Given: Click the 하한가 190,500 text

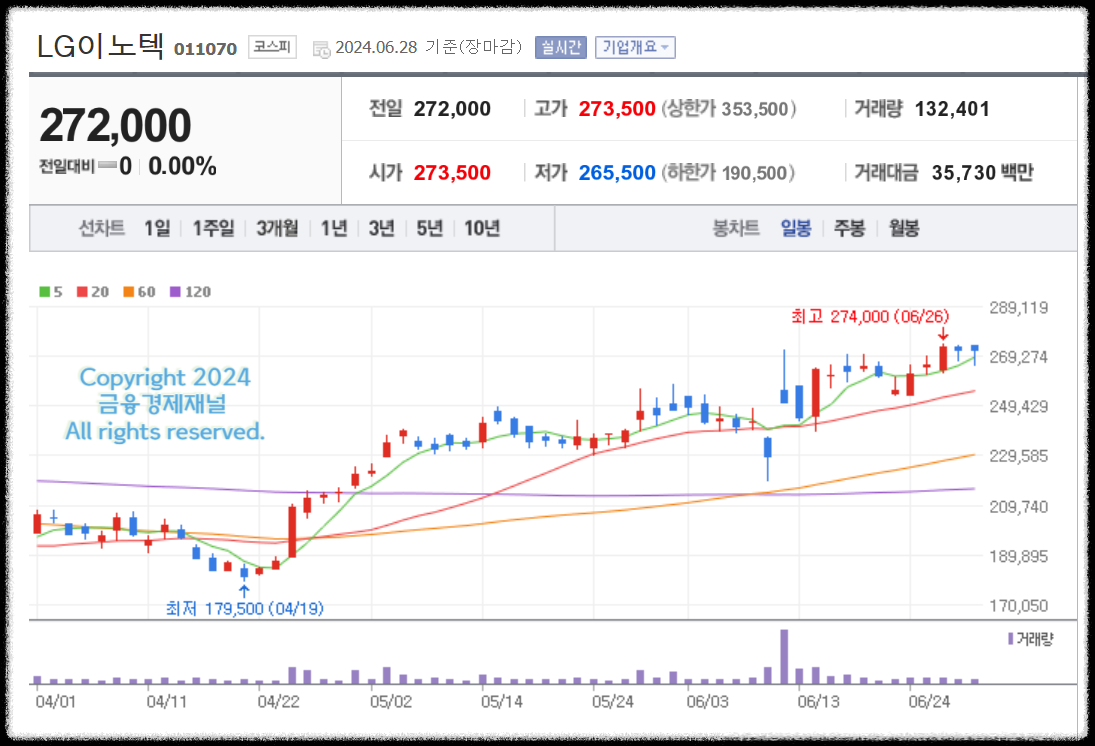Looking at the screenshot, I should [728, 173].
